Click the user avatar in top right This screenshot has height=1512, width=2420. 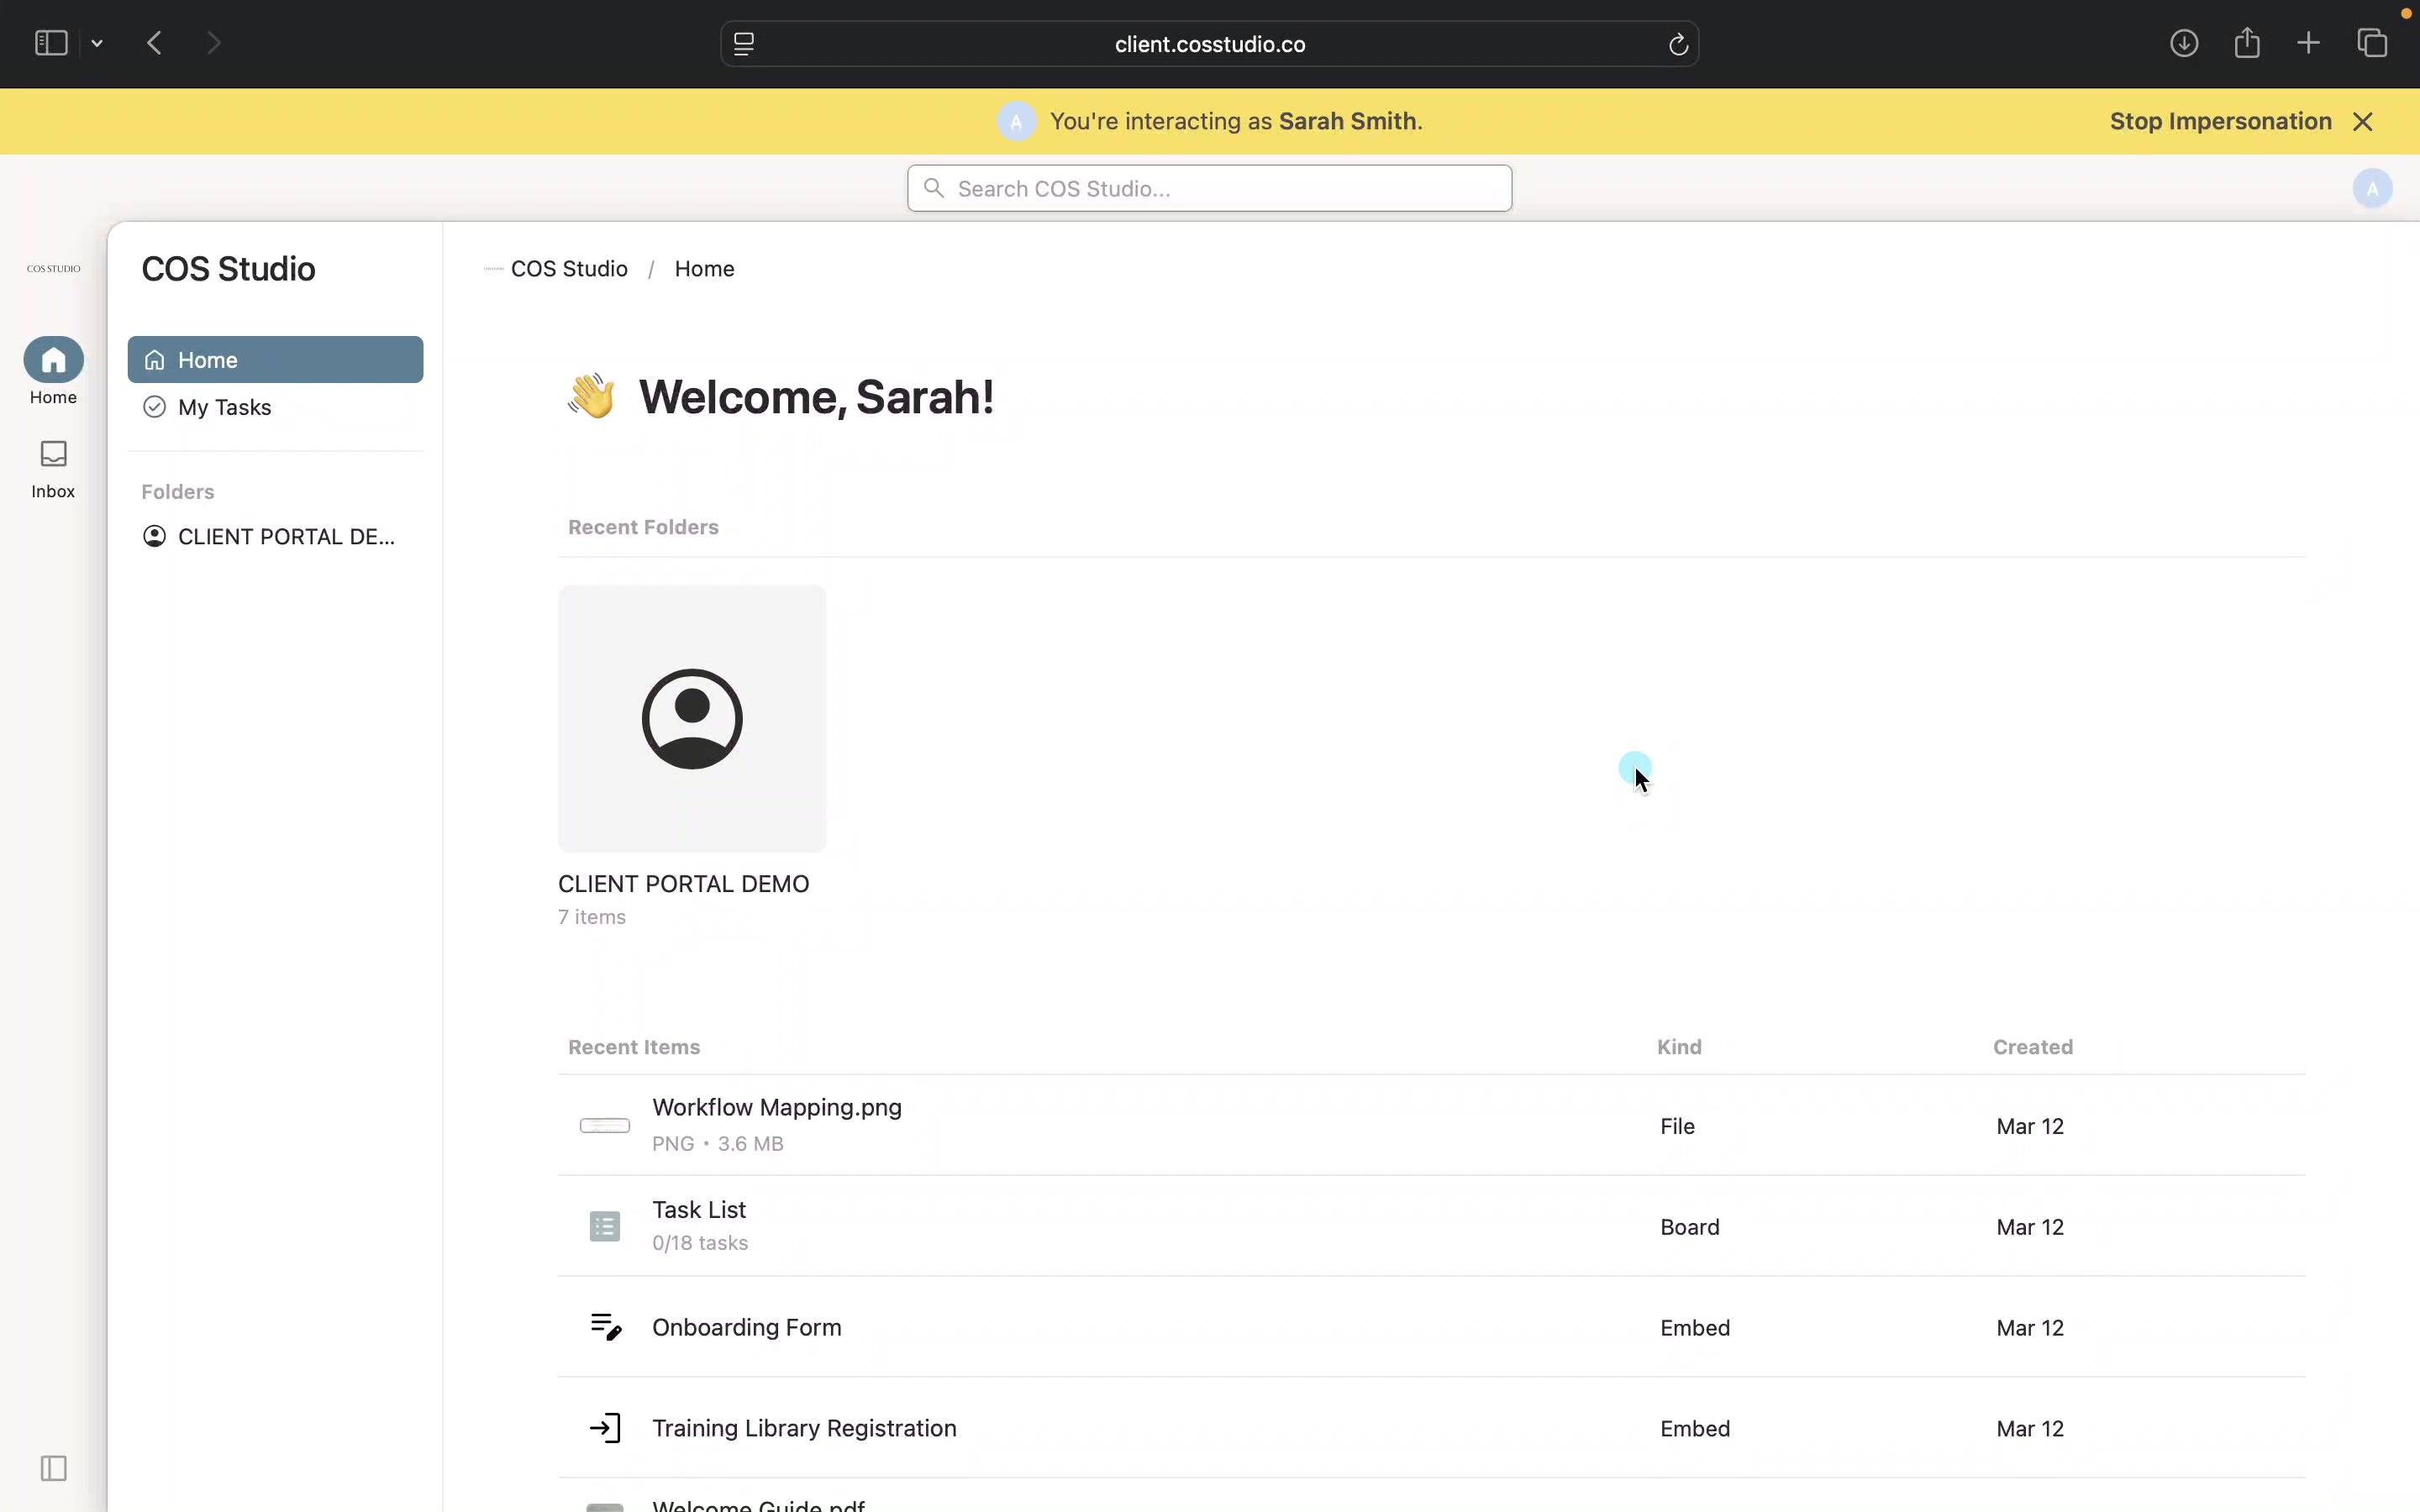pos(2372,188)
